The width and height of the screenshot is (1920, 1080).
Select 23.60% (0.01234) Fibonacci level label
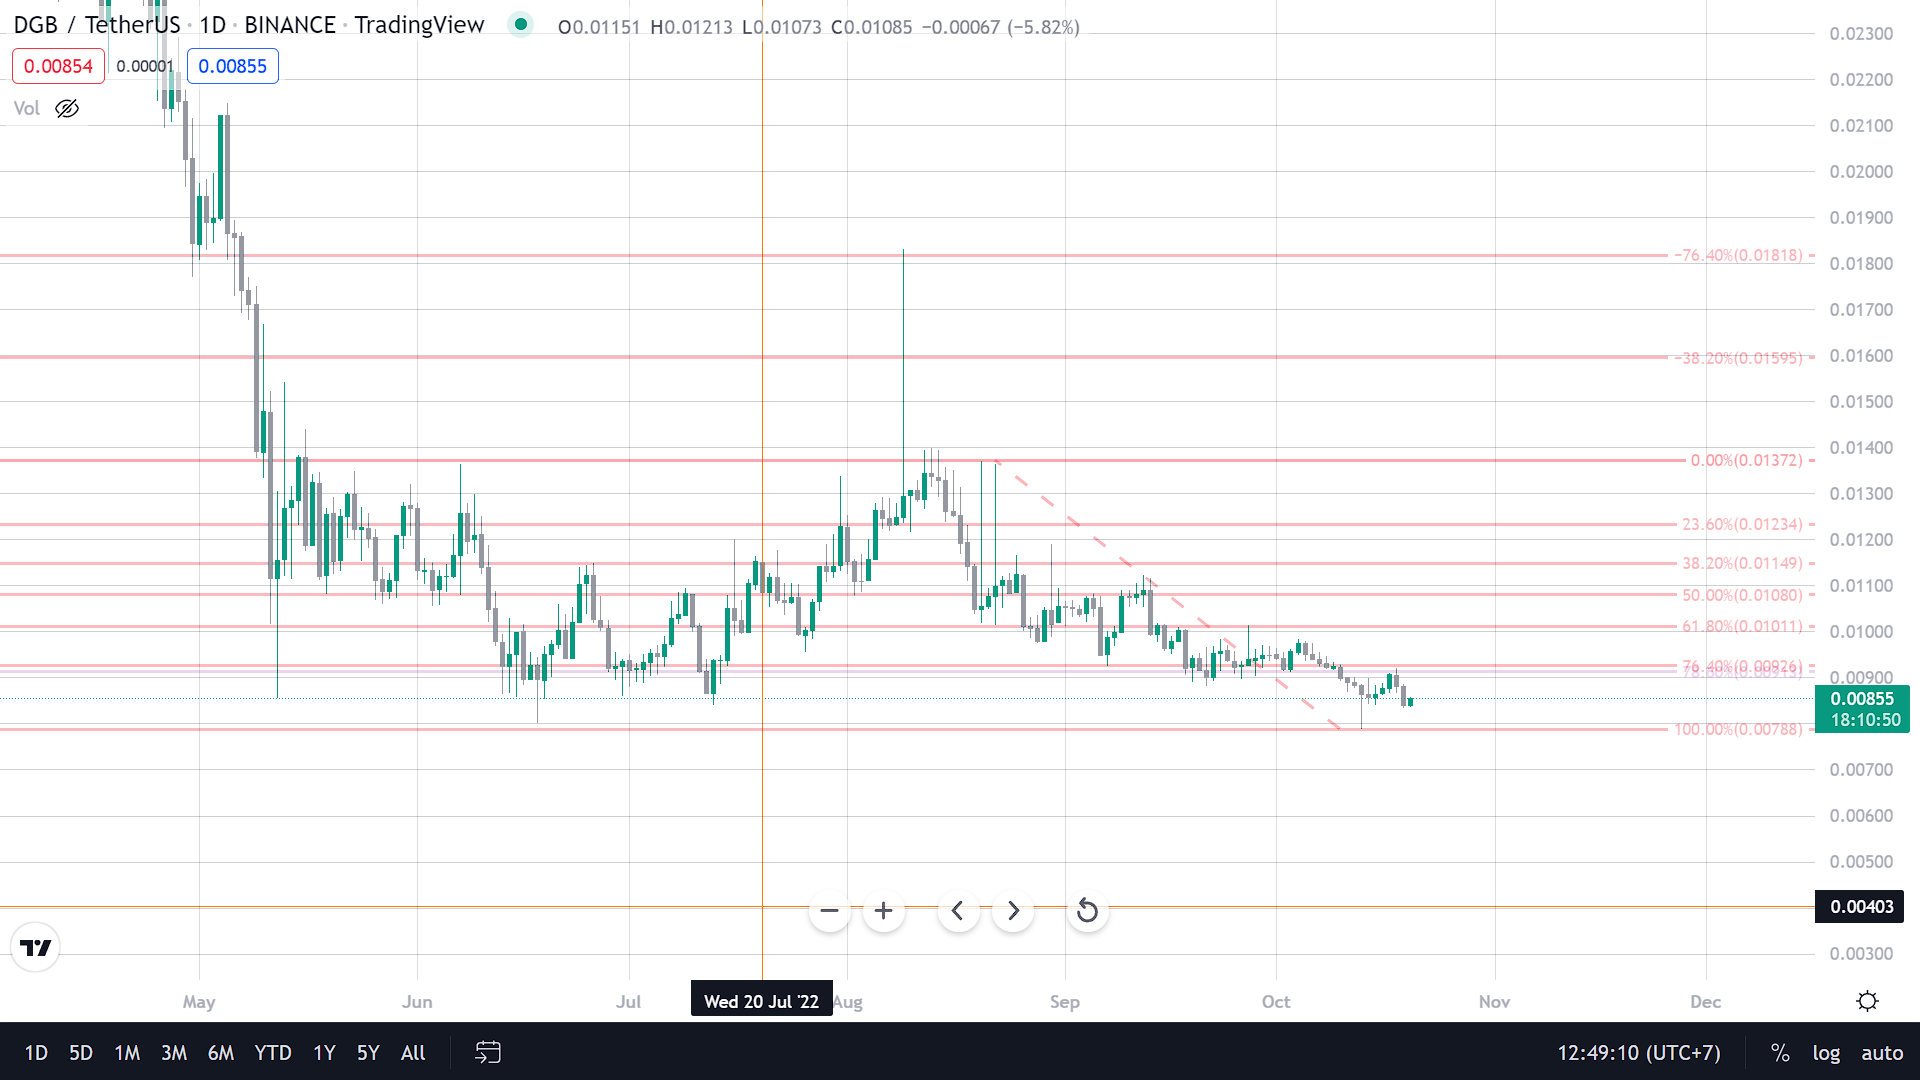coord(1742,524)
